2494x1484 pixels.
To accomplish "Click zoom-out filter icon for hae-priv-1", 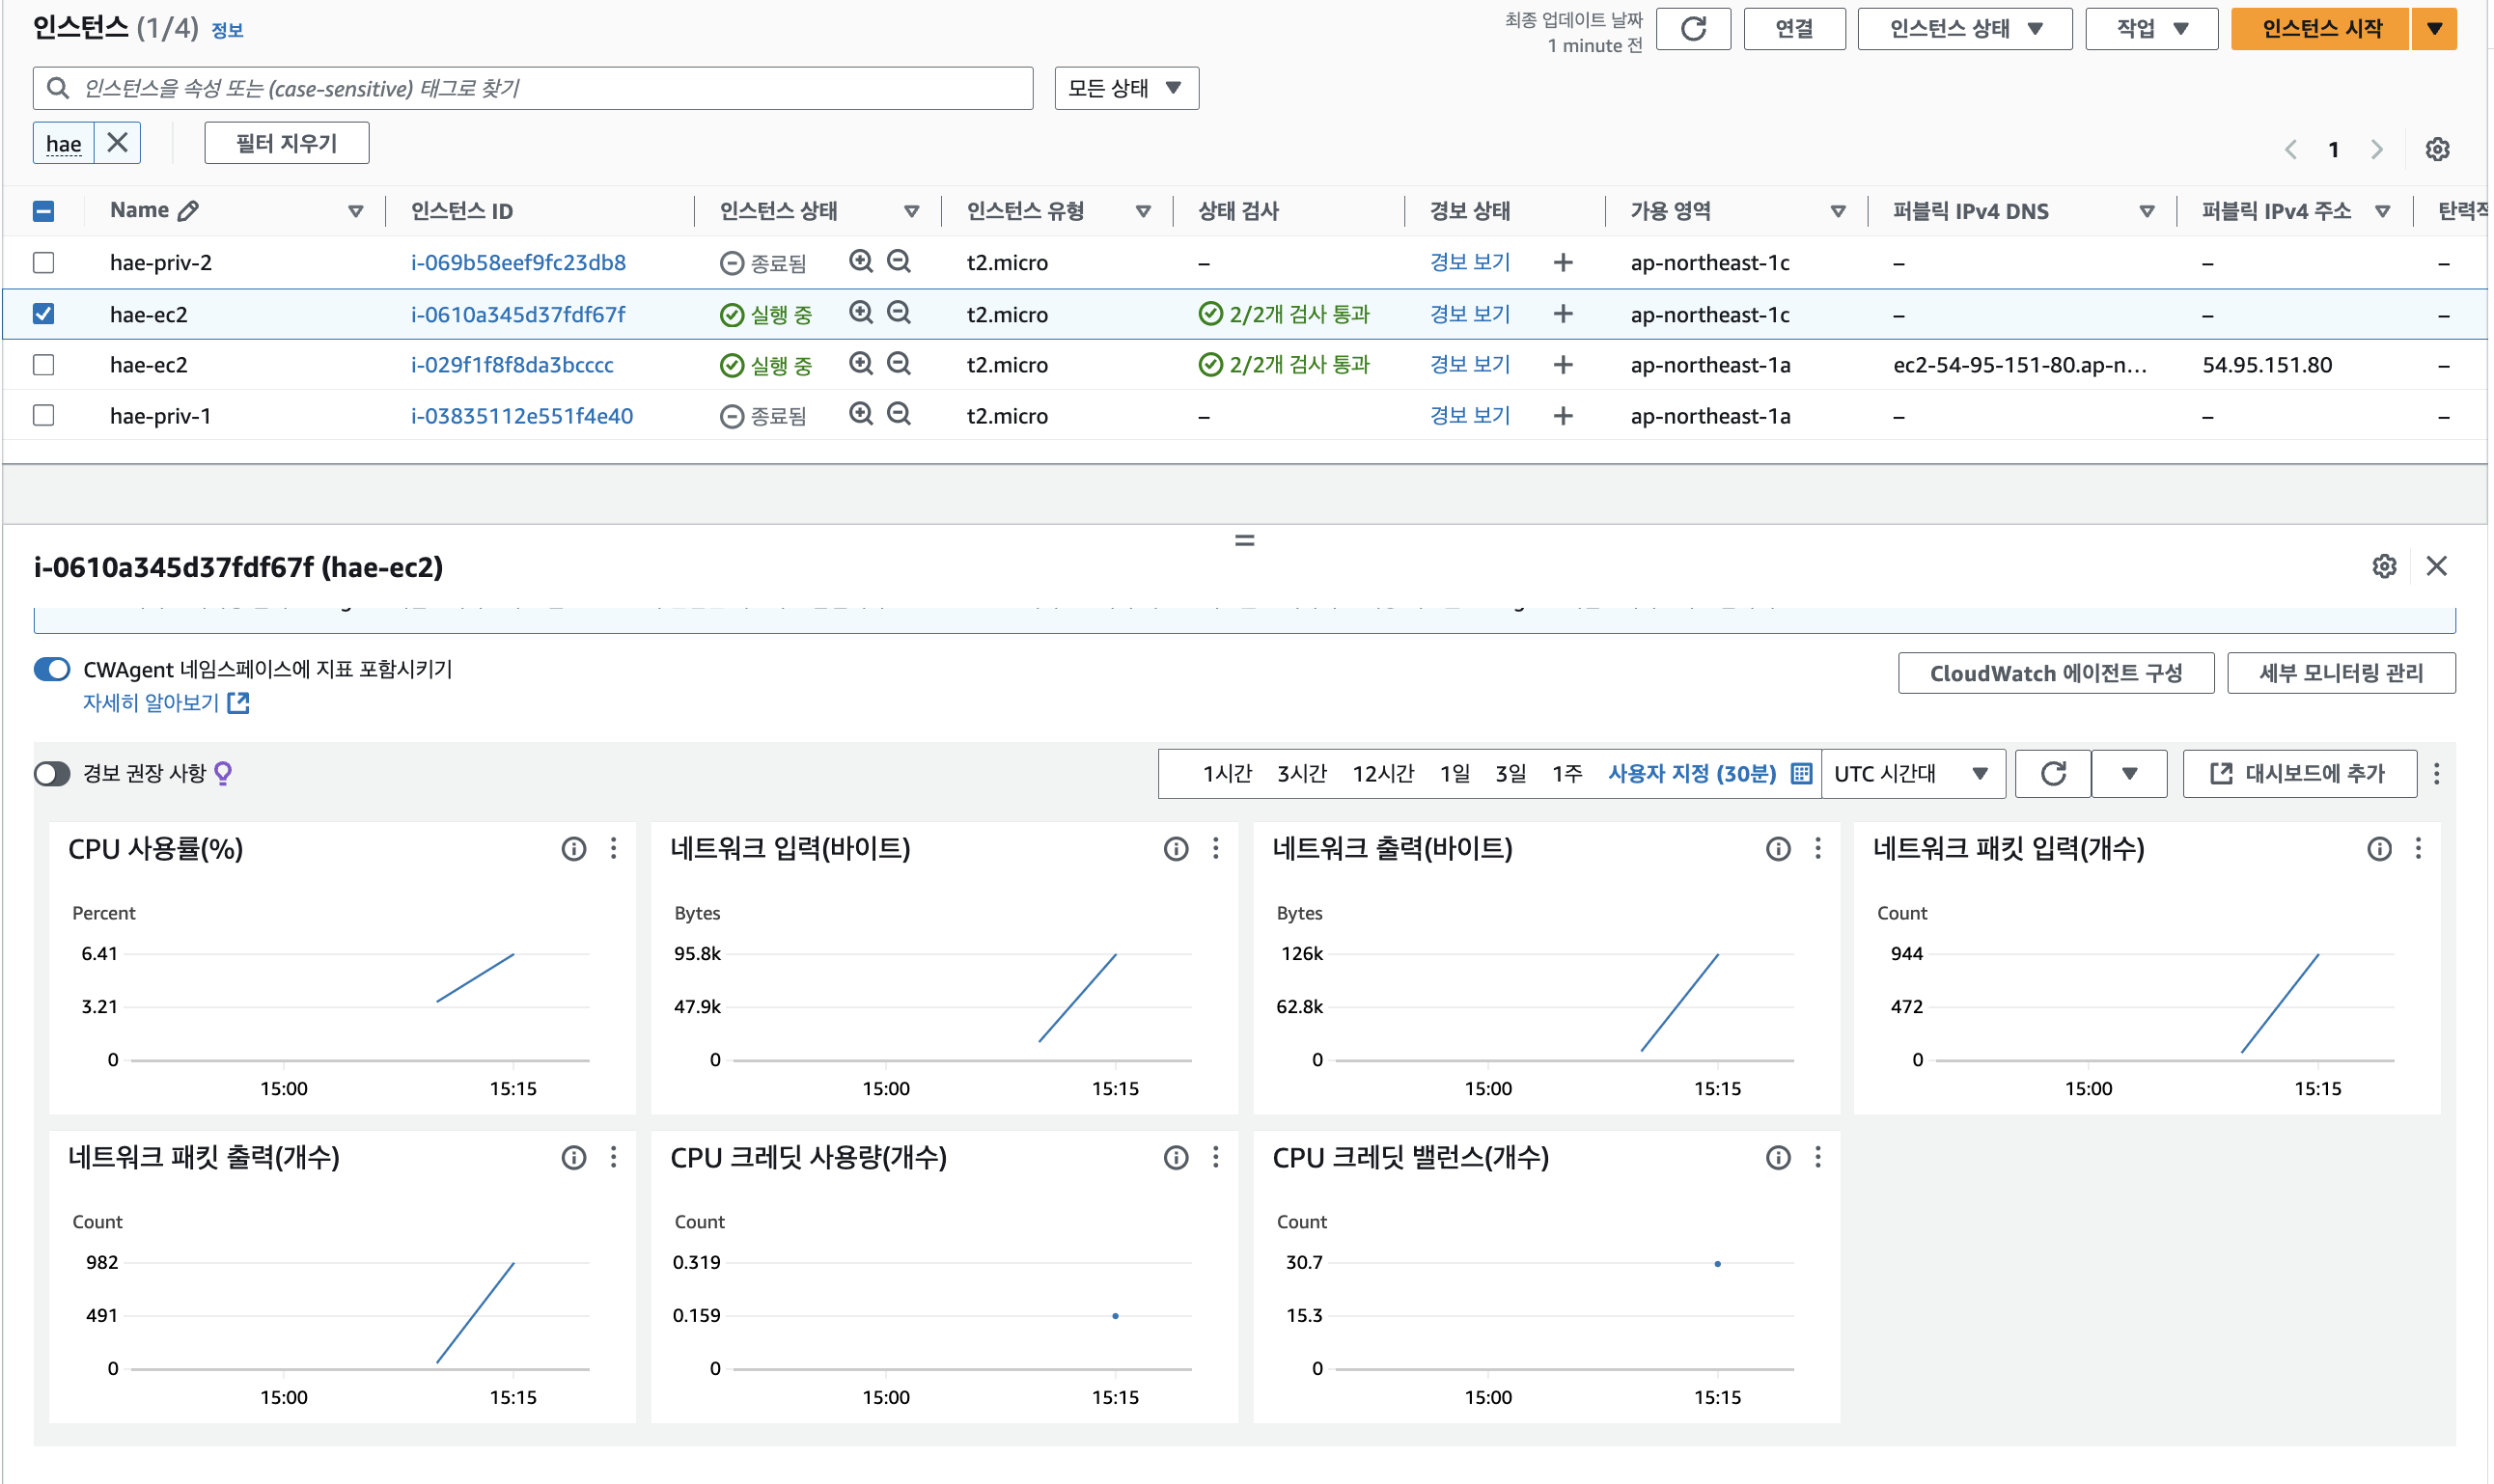I will 899,414.
